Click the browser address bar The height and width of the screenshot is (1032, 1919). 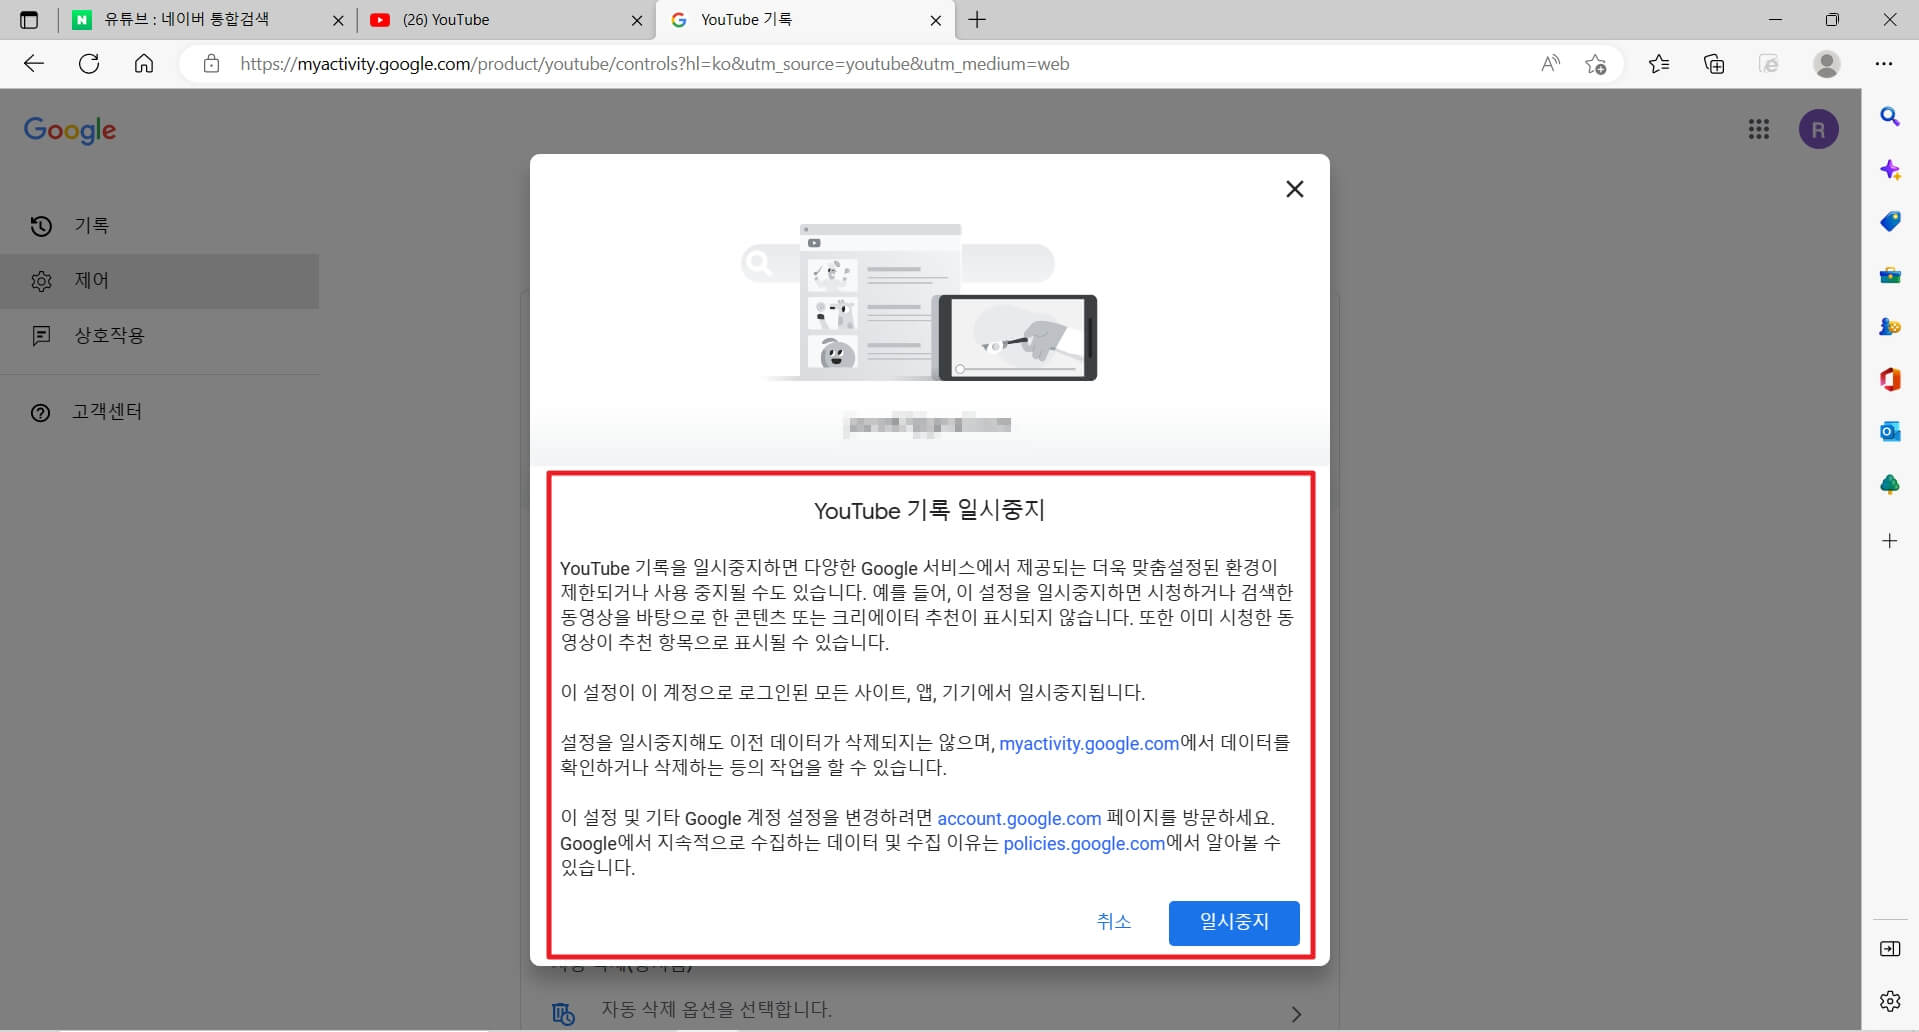click(700, 63)
